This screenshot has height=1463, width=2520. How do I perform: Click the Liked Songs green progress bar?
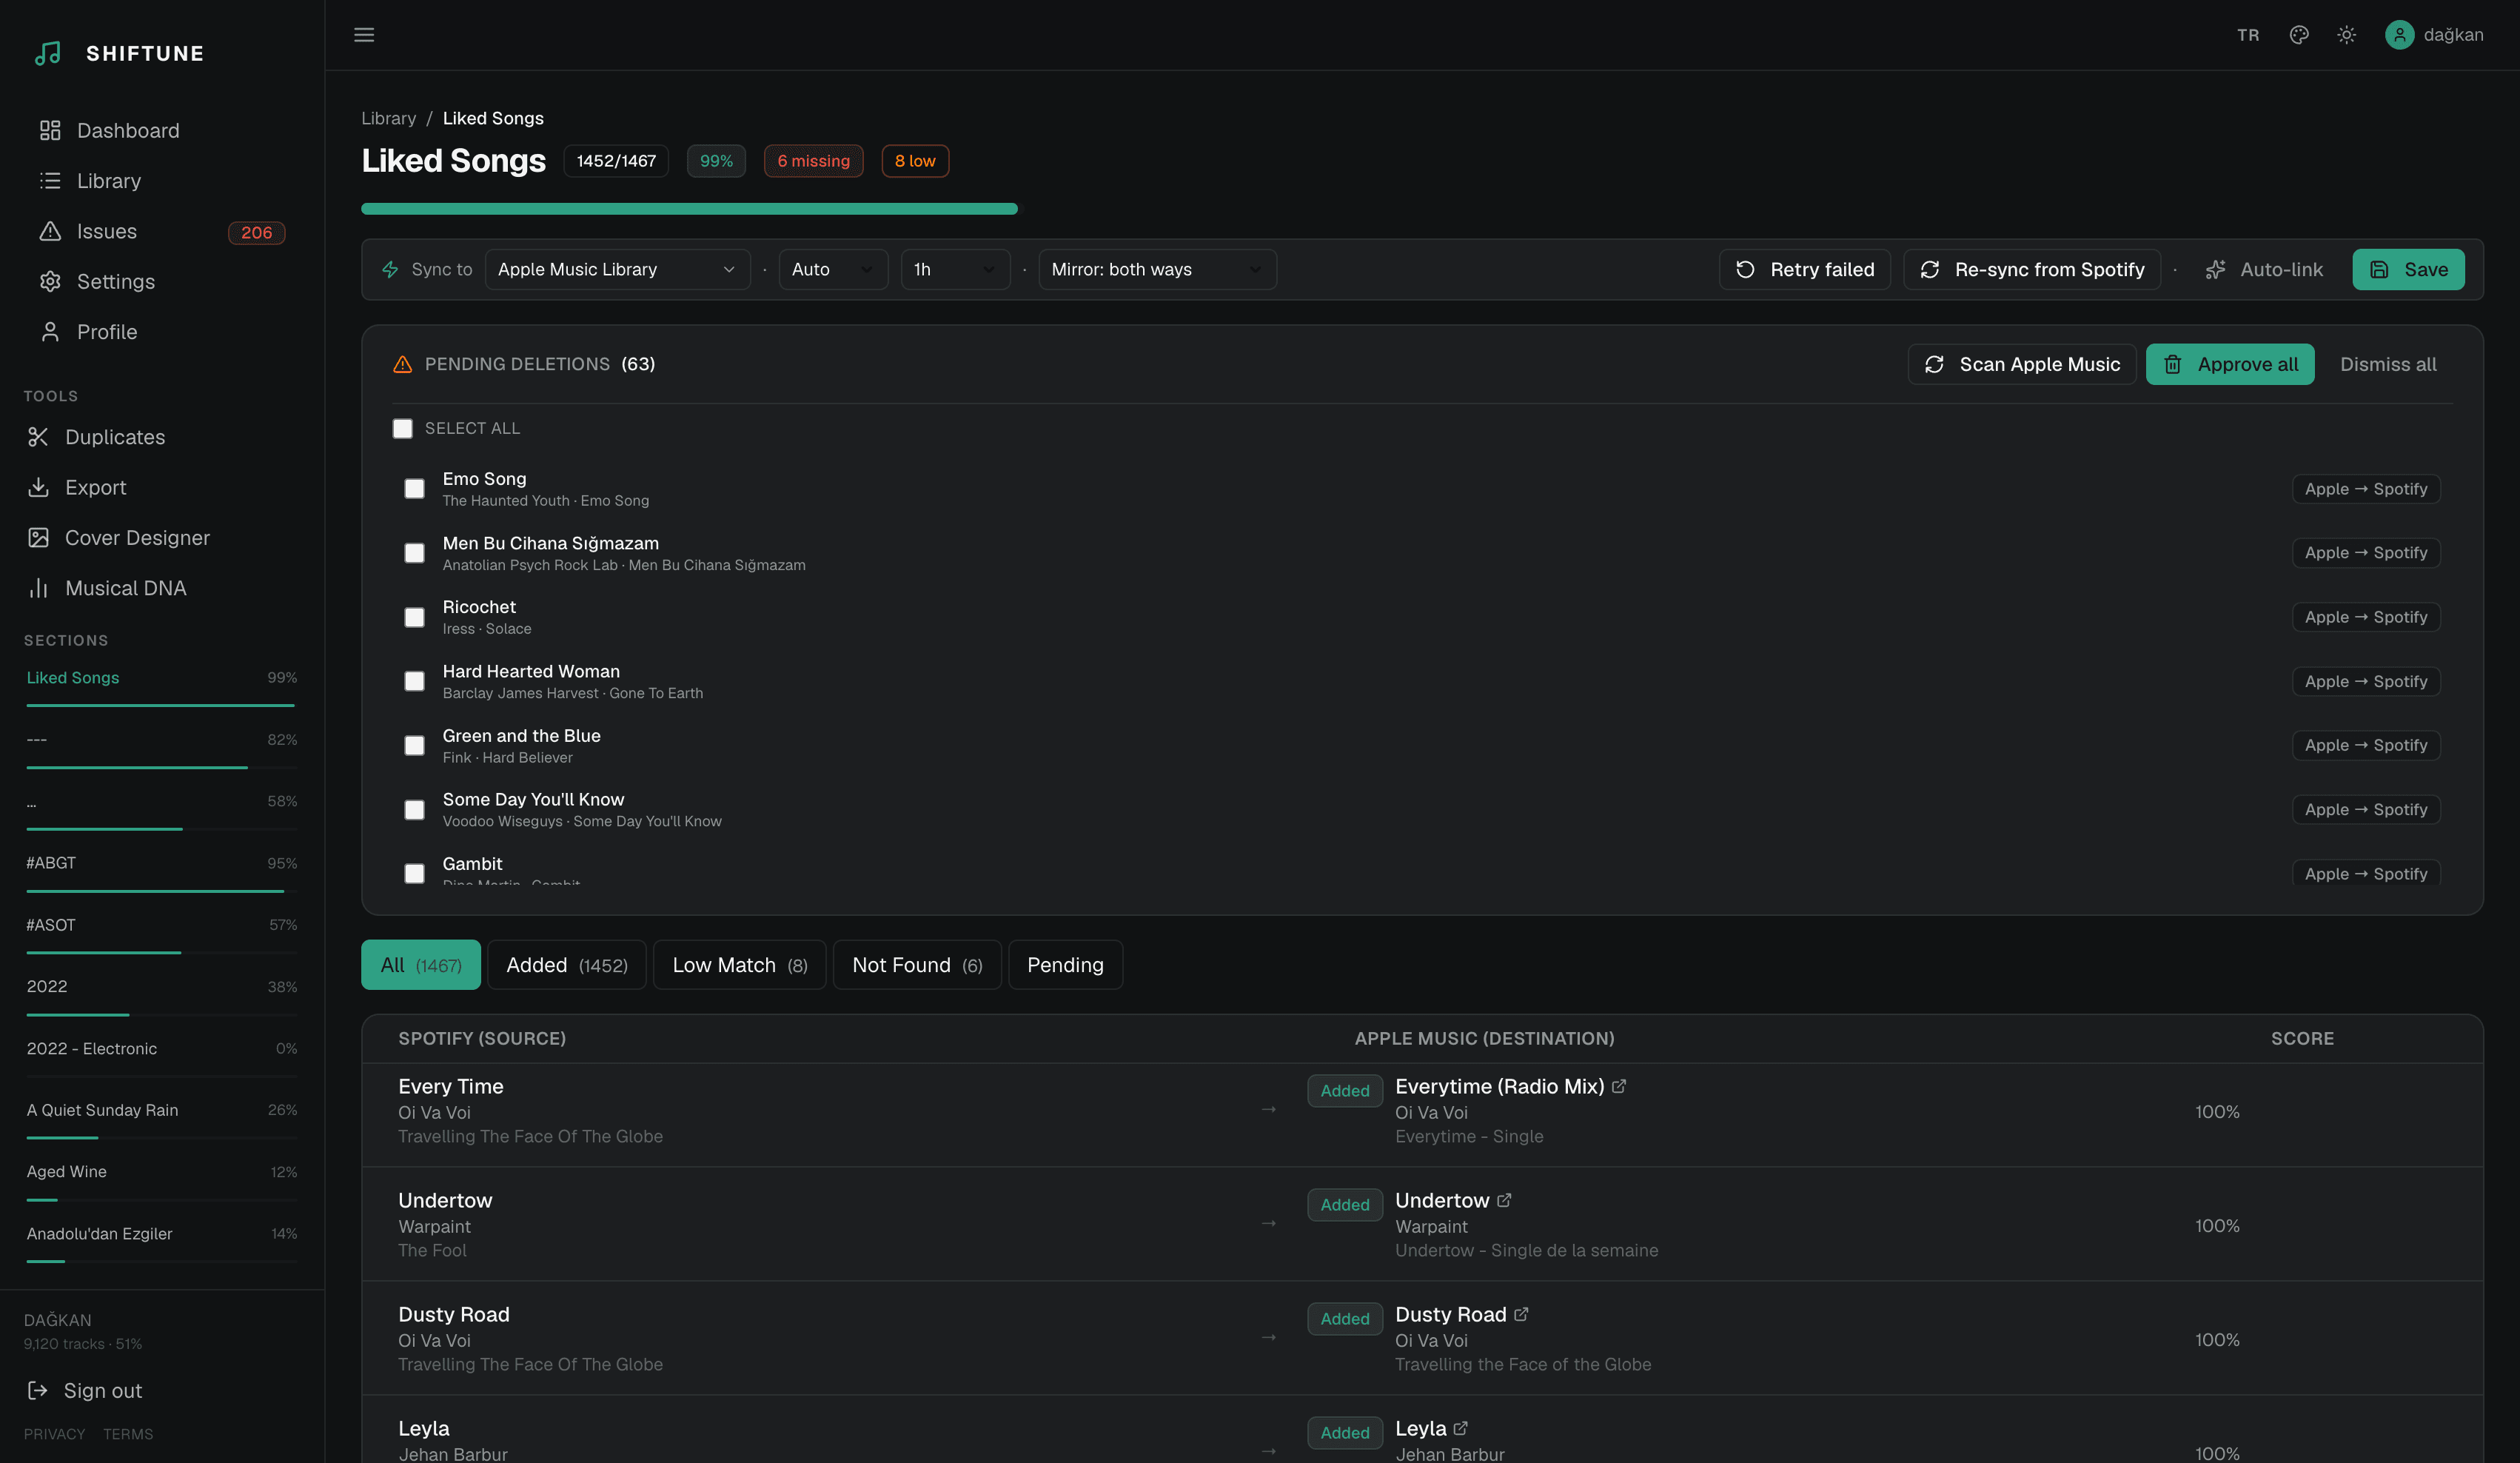click(x=689, y=209)
